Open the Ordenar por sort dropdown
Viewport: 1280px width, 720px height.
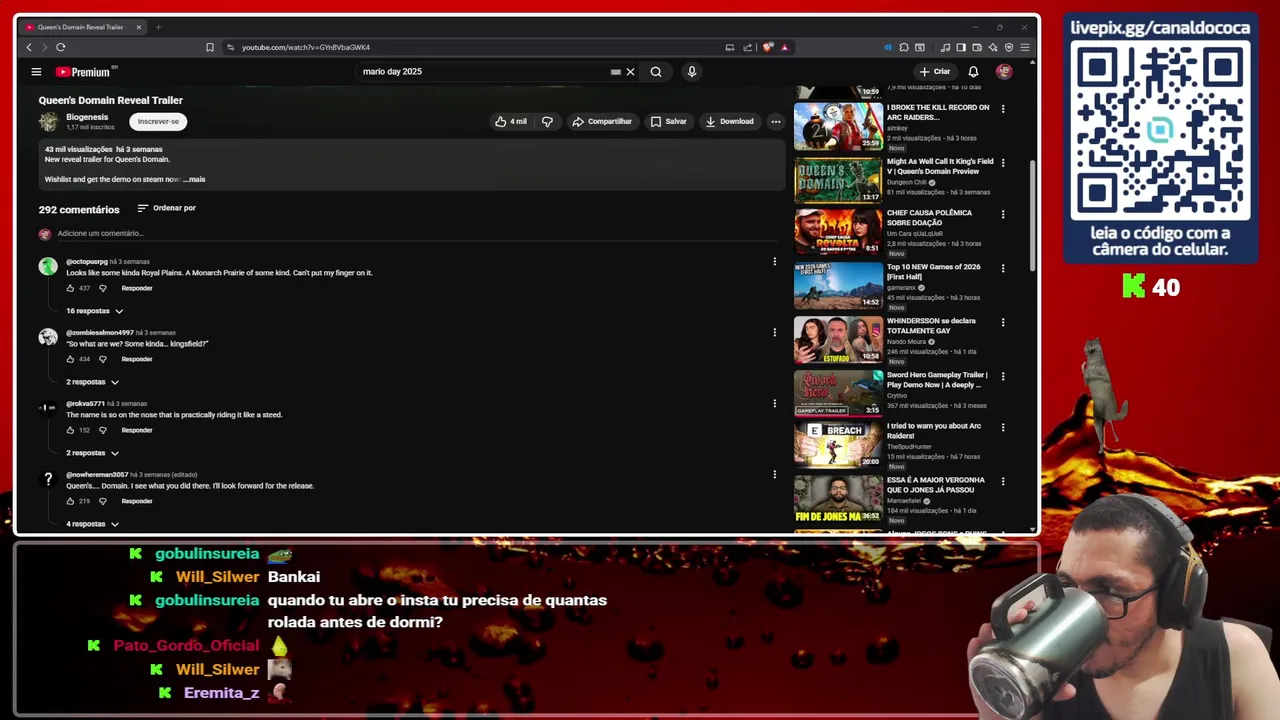[x=166, y=208]
